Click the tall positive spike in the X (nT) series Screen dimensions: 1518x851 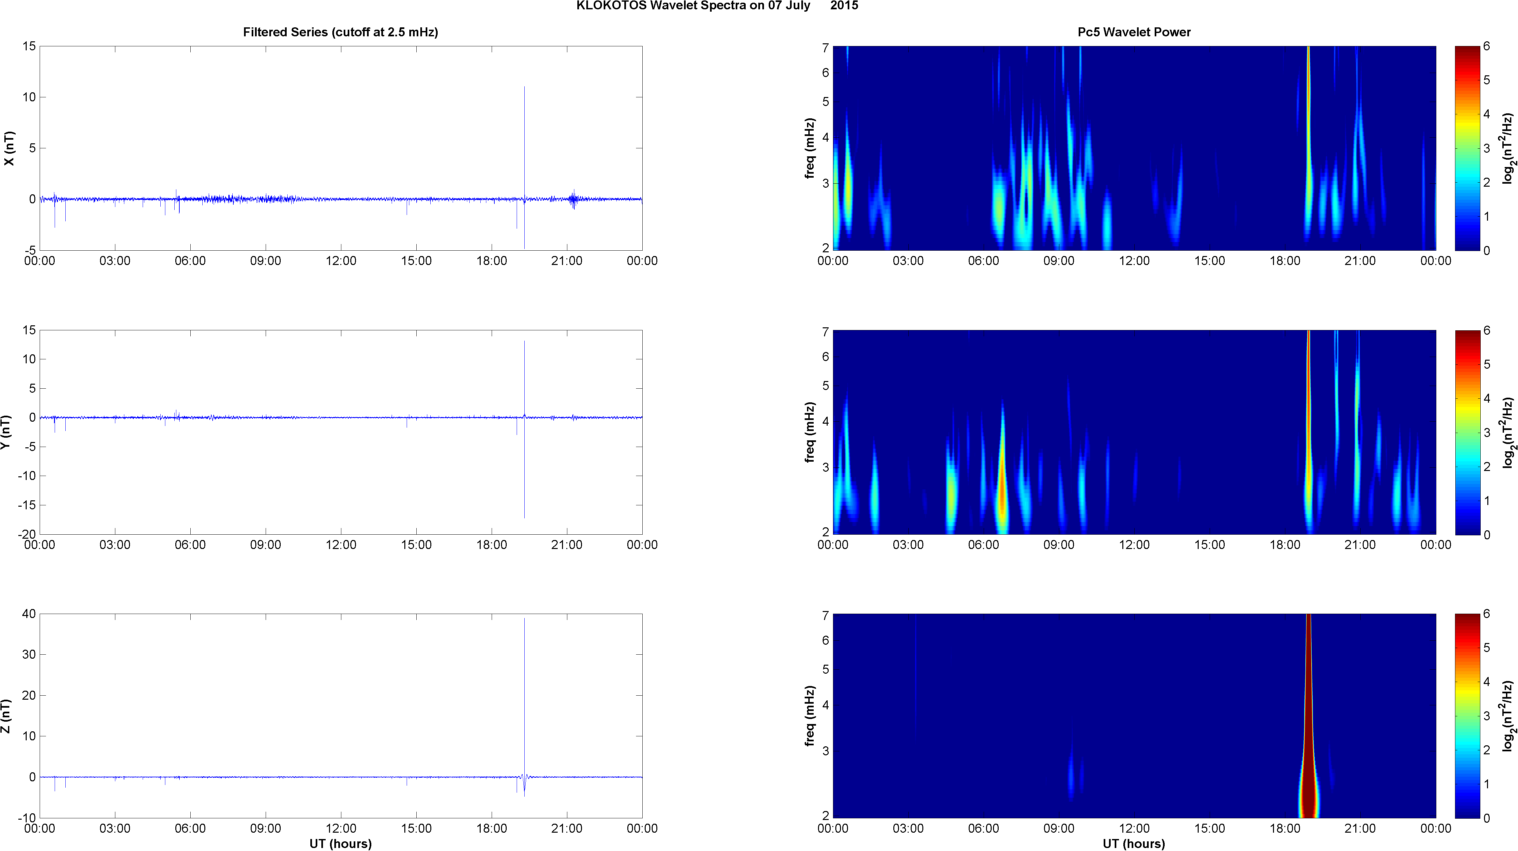(524, 140)
